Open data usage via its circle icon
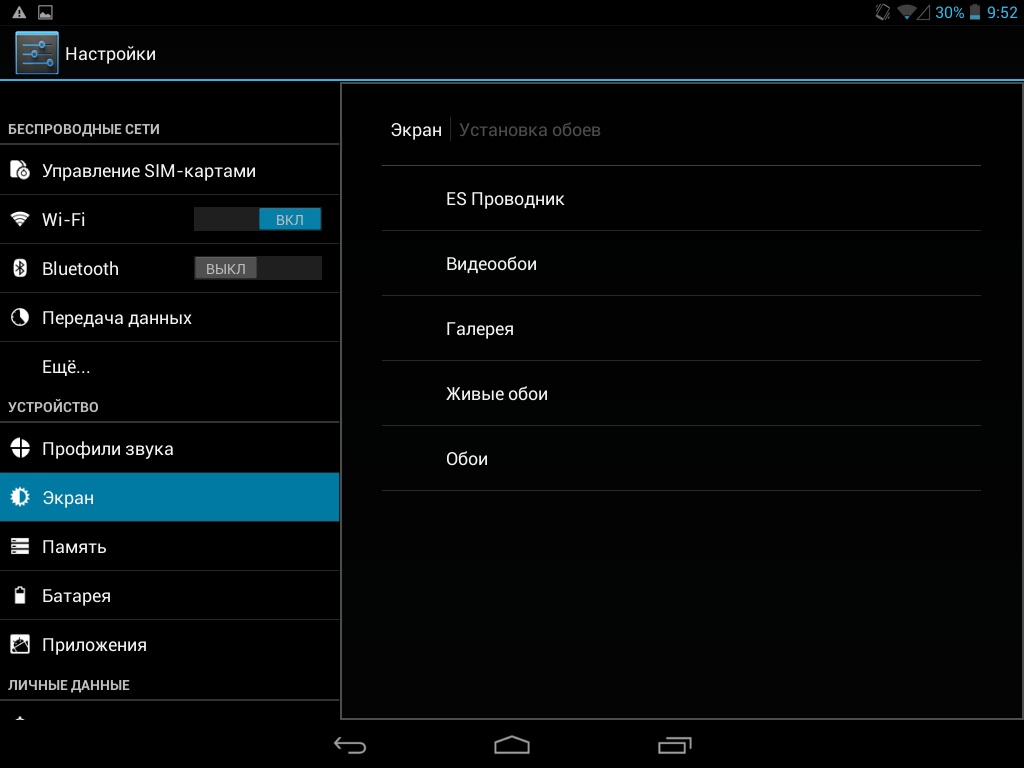1024x768 pixels. point(20,318)
